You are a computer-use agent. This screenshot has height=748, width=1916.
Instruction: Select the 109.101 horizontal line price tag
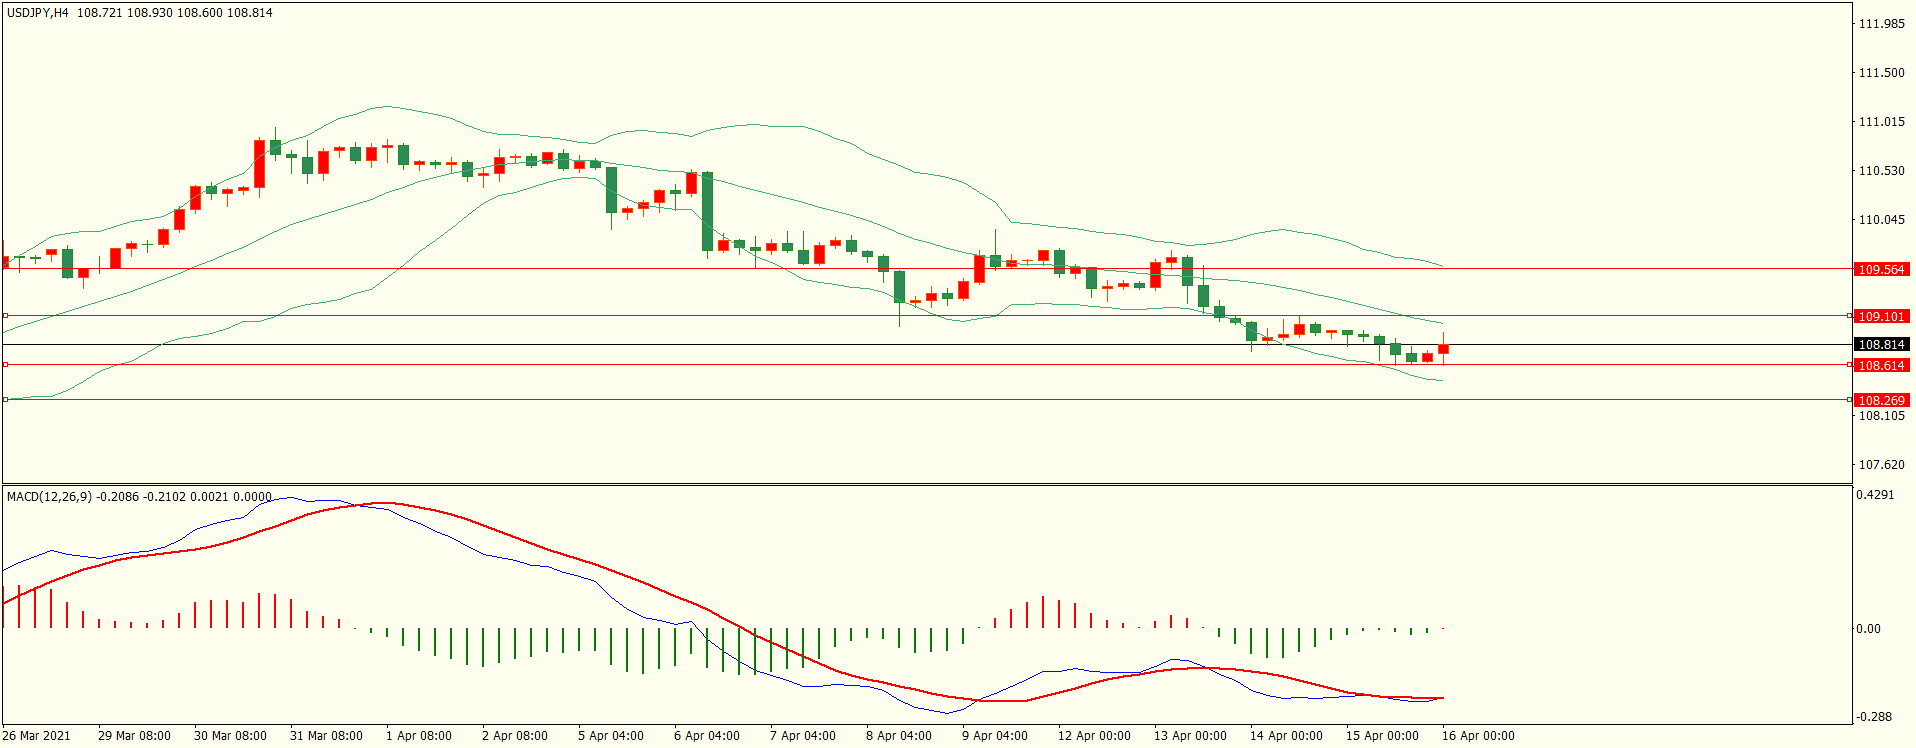click(1881, 316)
